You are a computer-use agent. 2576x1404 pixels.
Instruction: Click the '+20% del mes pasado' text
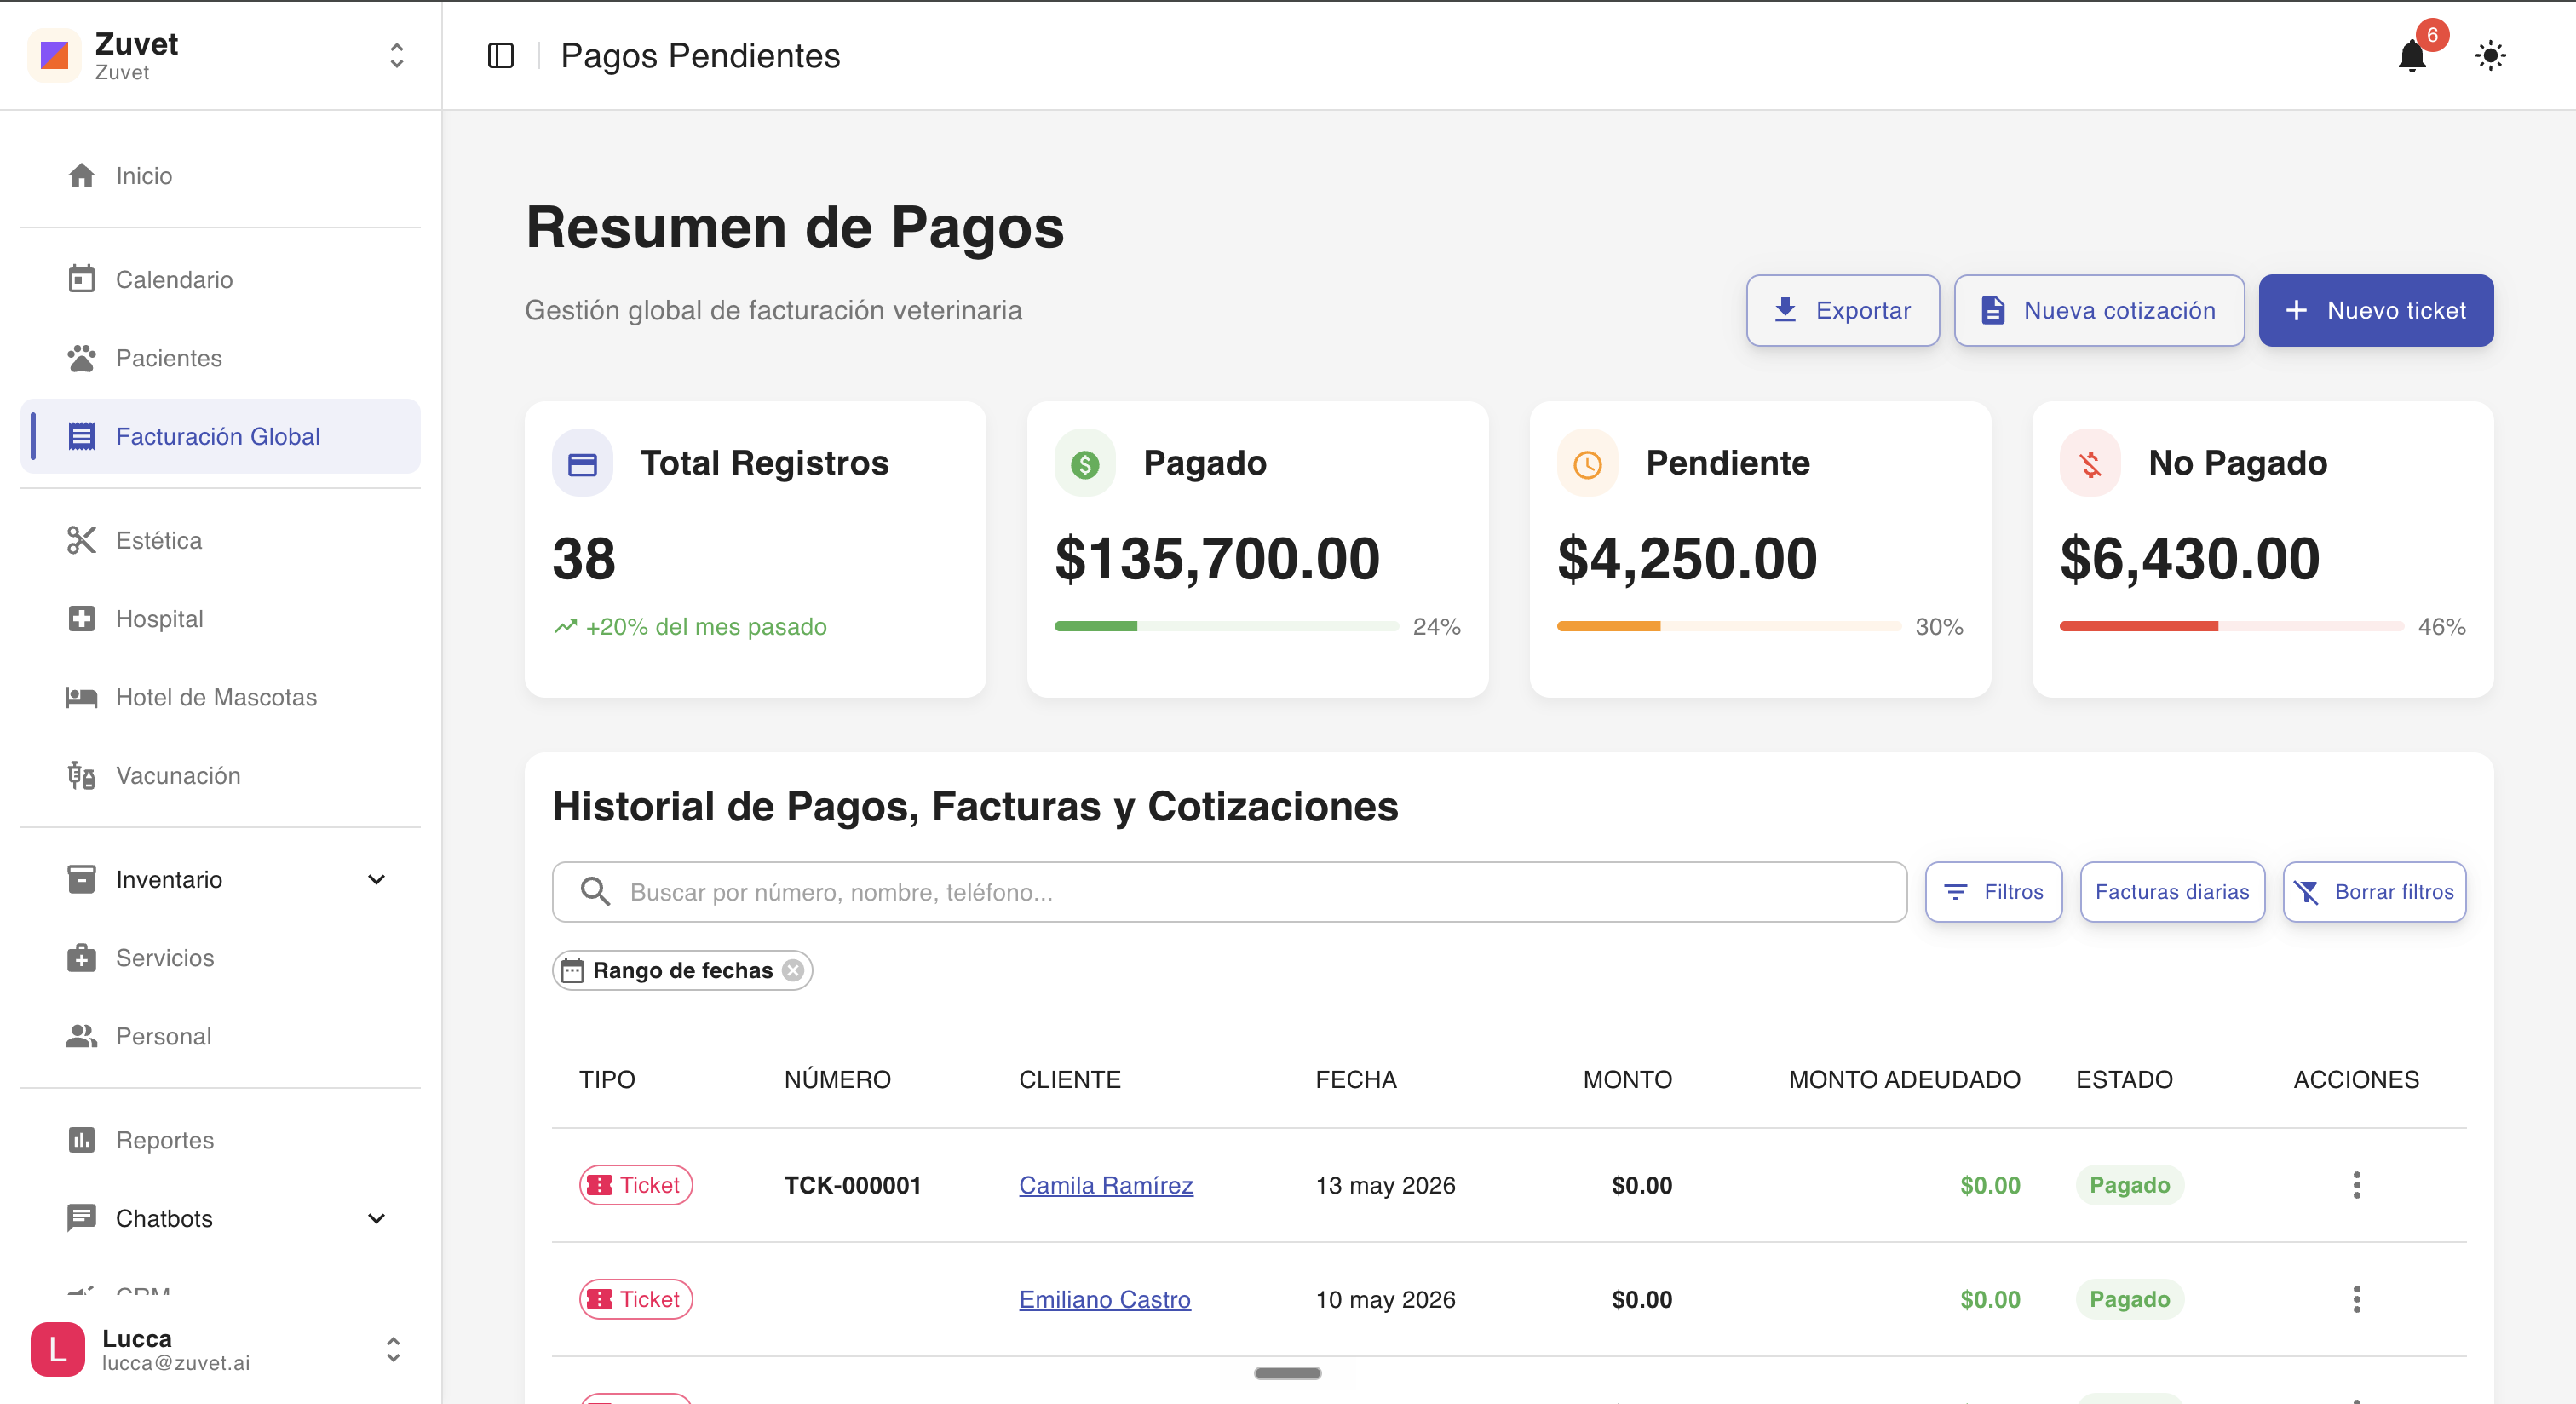click(x=706, y=626)
